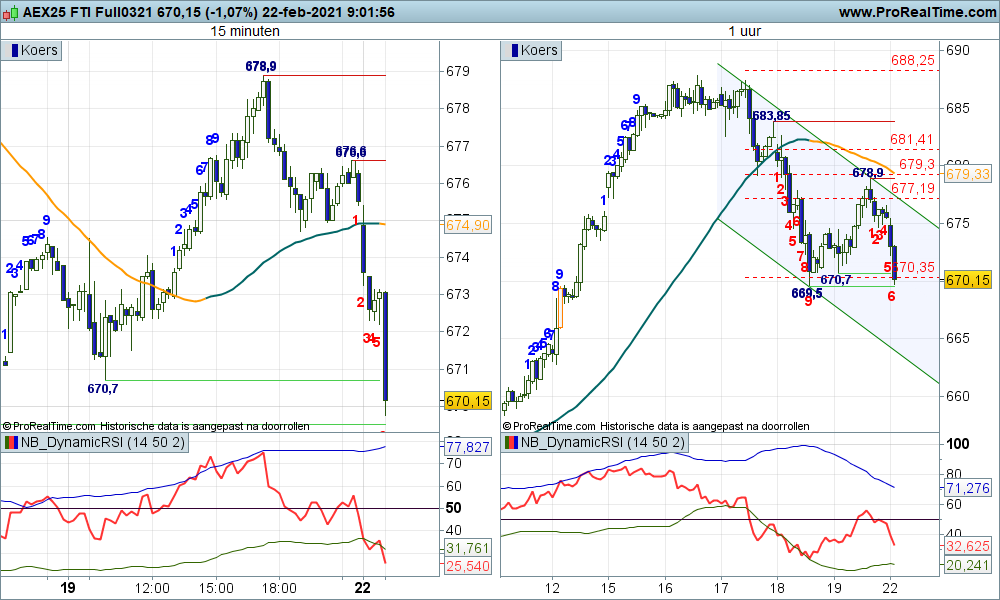Click the 18:00 time axis label

(279, 588)
